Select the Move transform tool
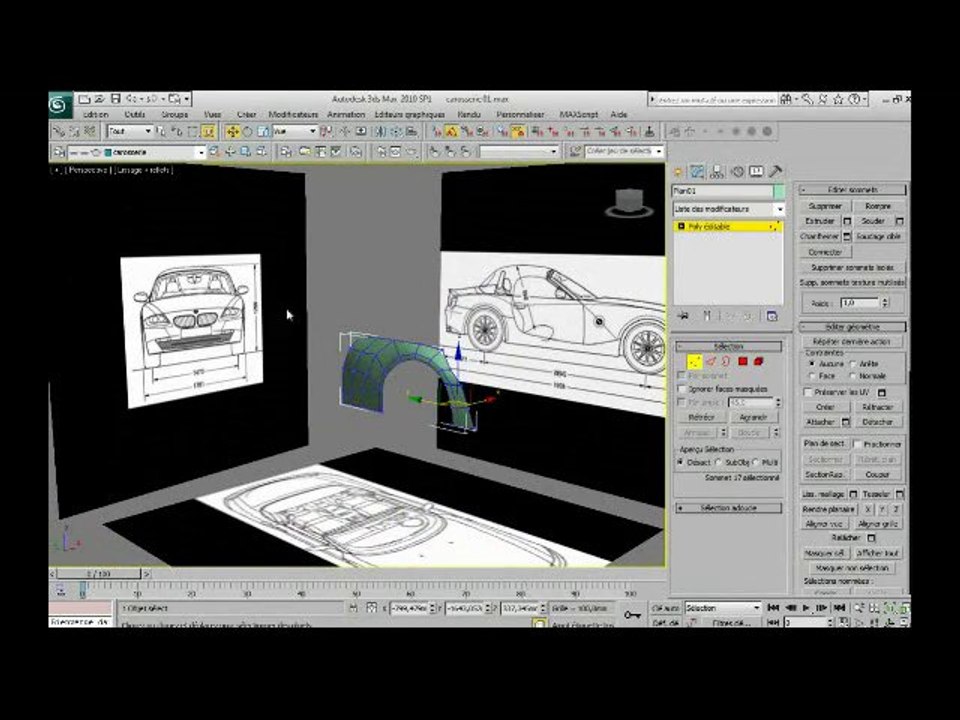 (x=232, y=131)
